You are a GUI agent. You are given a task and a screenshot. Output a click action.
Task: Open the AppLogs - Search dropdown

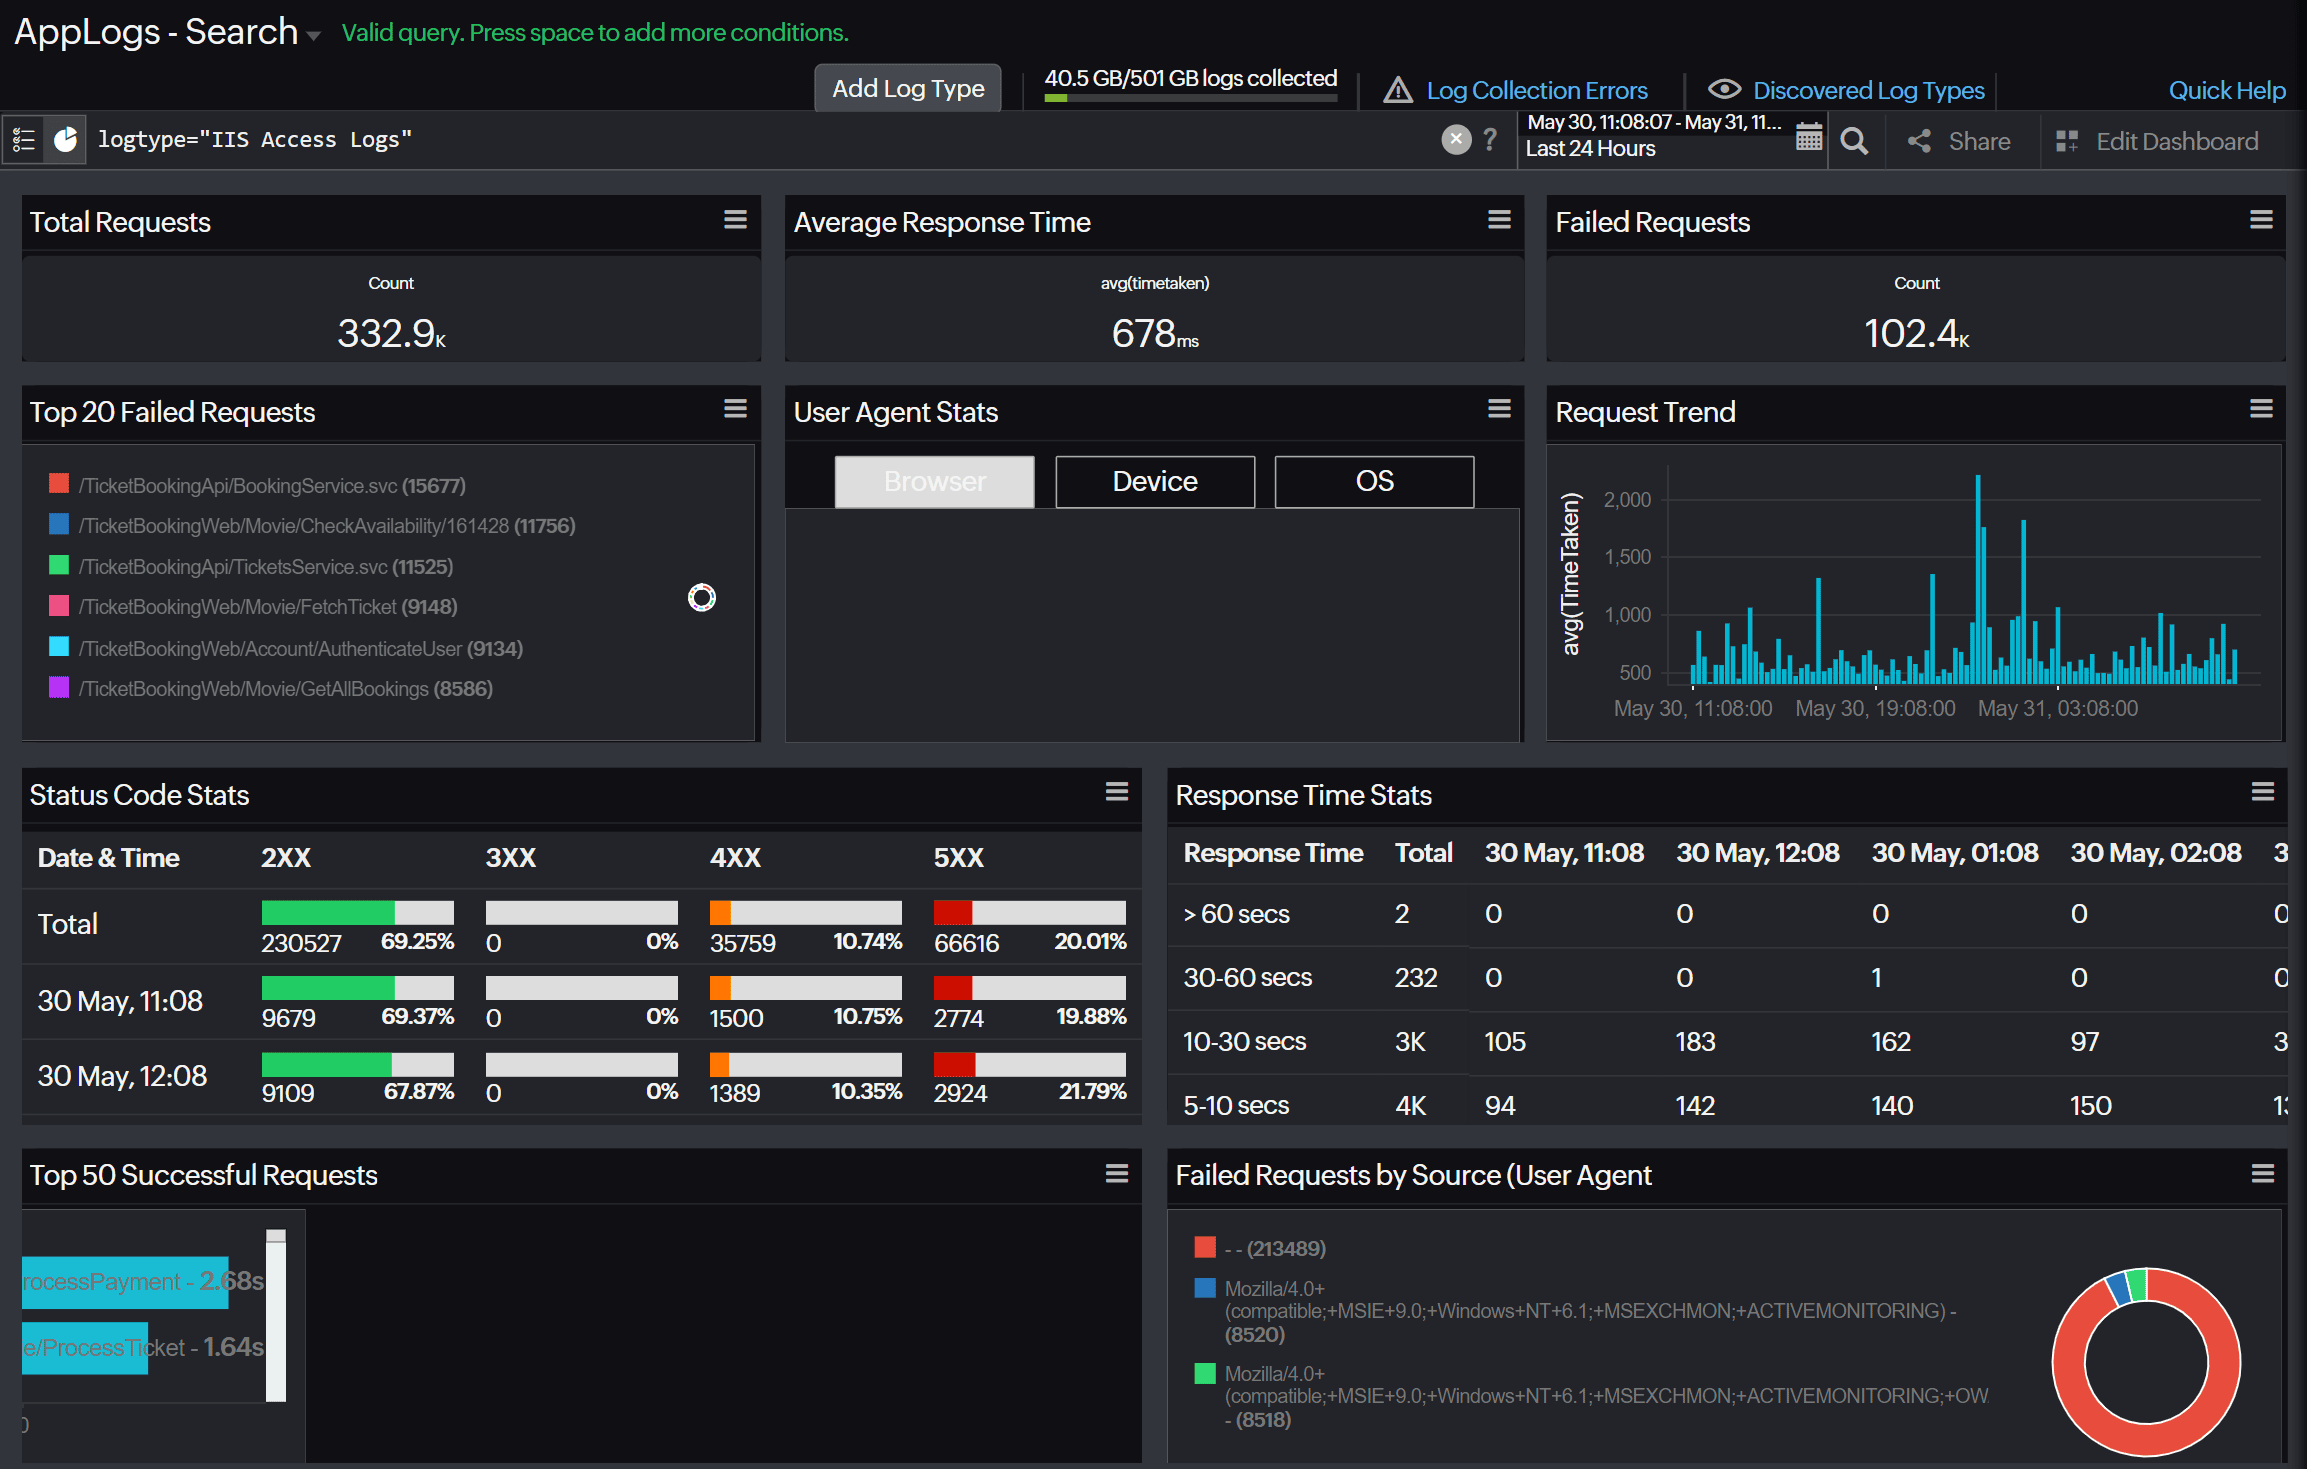tap(313, 33)
